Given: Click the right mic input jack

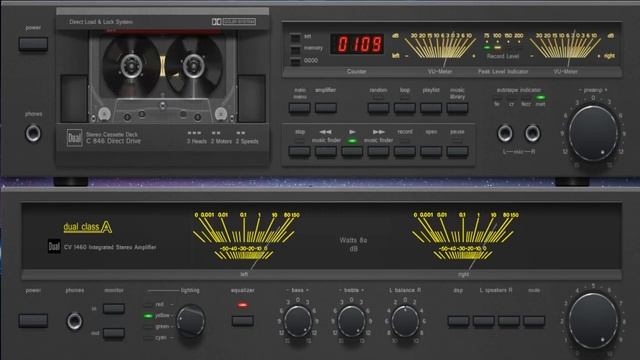Looking at the screenshot, I should (x=532, y=133).
